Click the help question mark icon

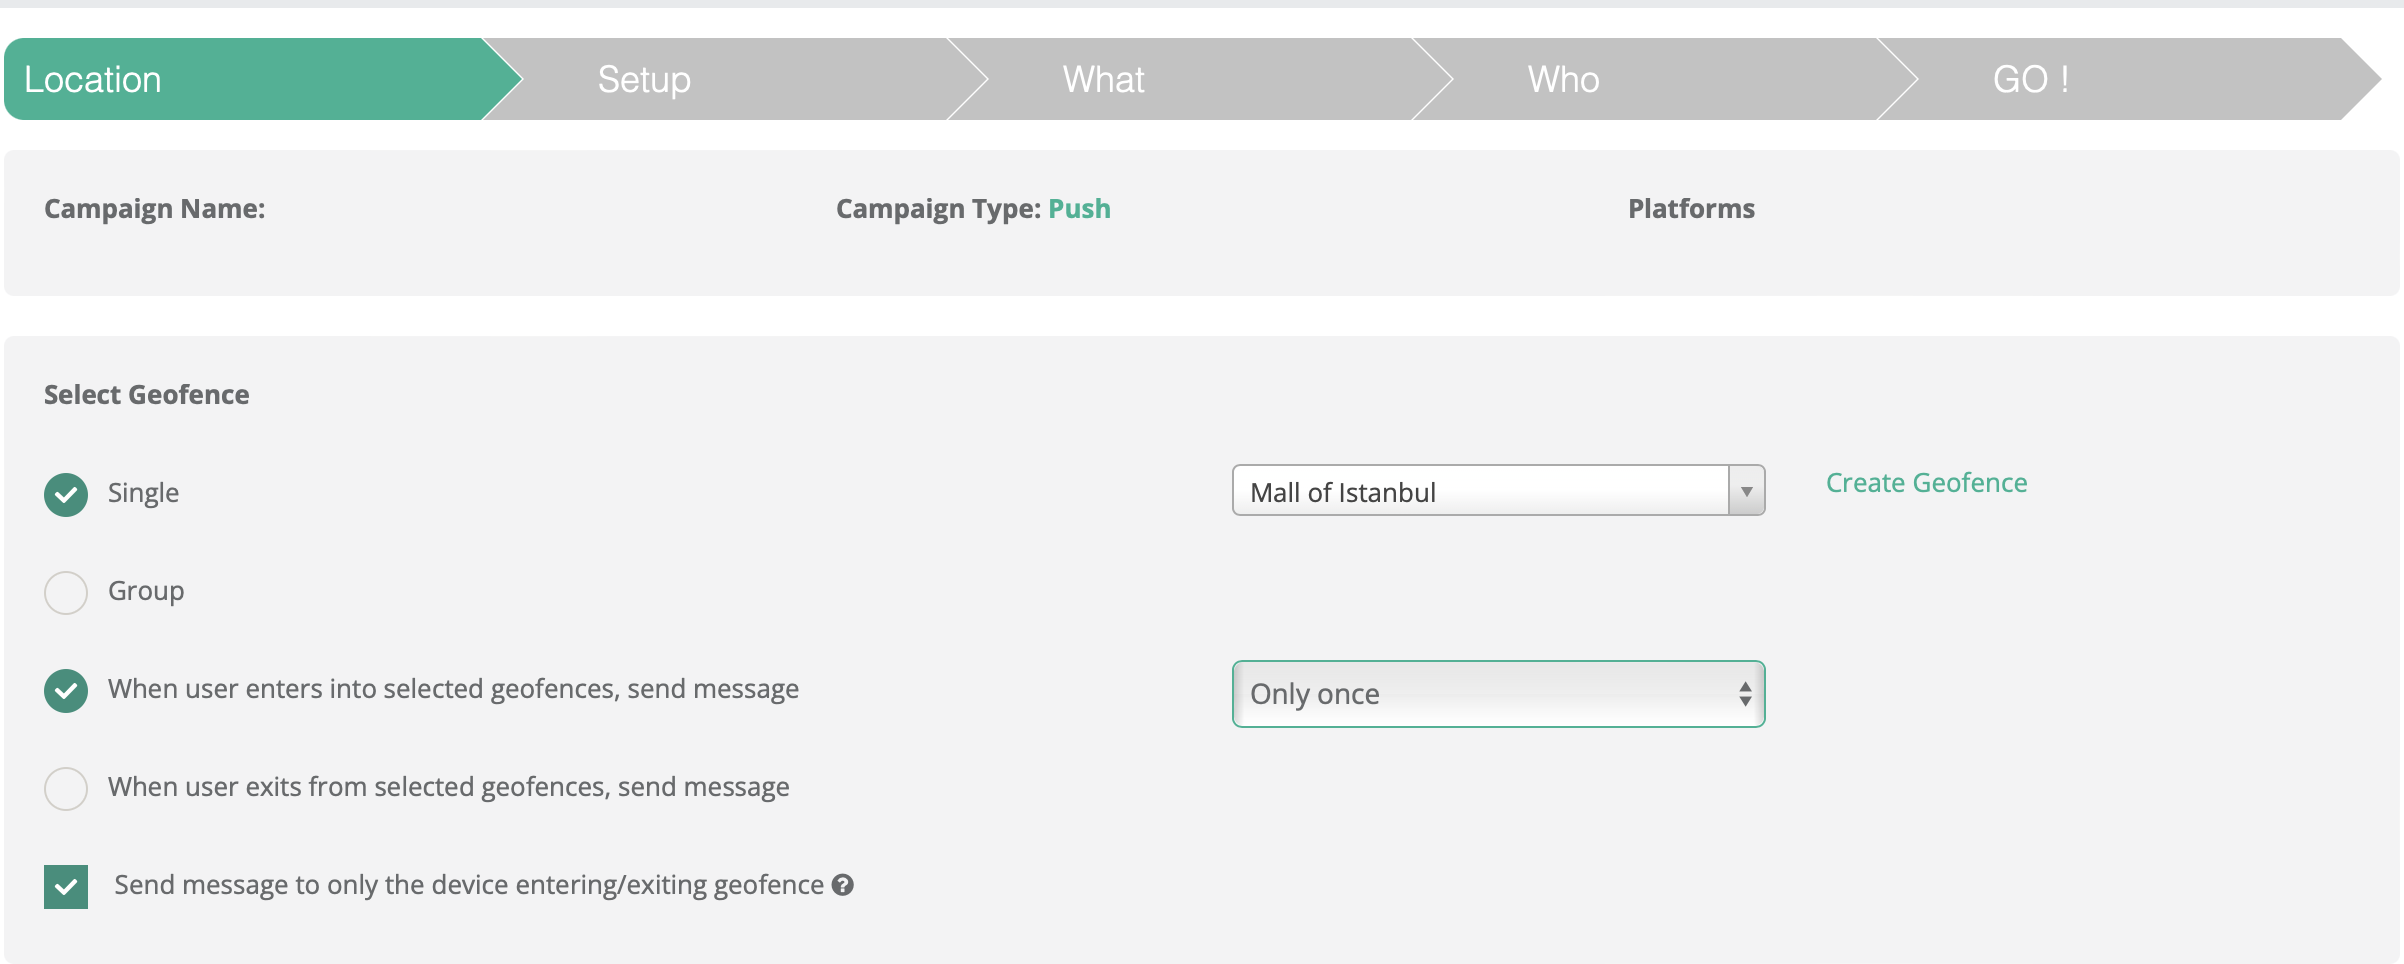[843, 885]
